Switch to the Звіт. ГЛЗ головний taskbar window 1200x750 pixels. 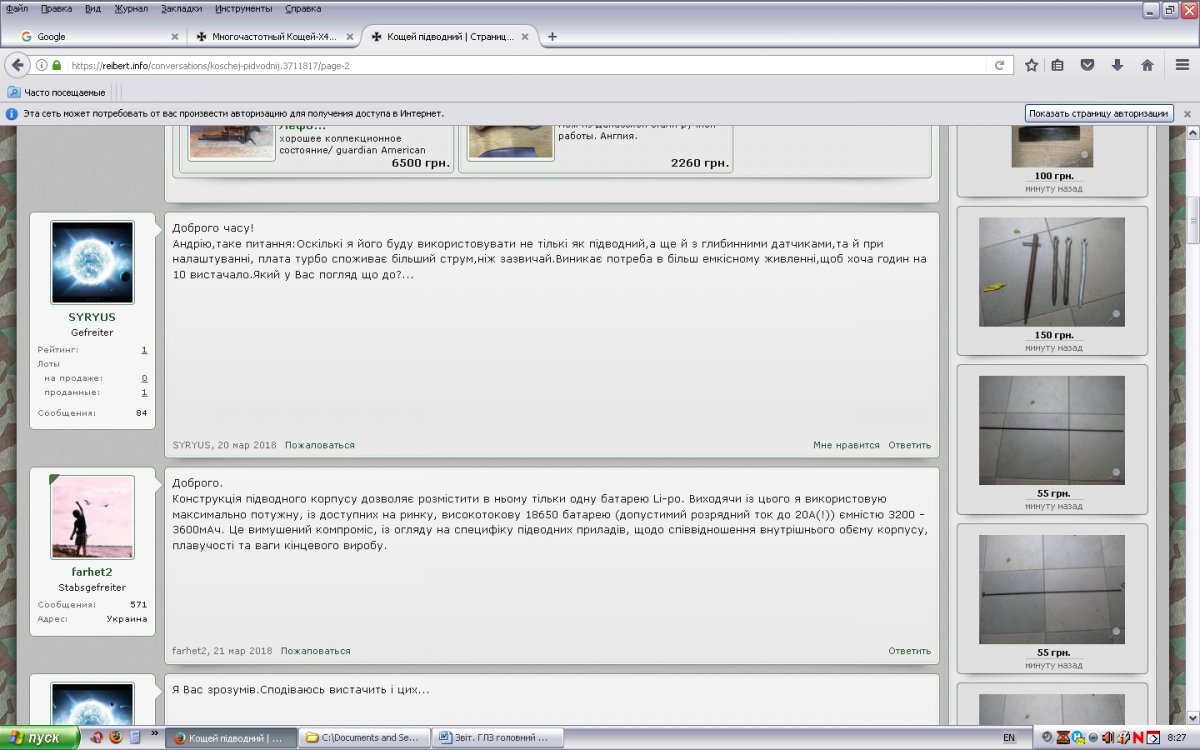pos(500,738)
